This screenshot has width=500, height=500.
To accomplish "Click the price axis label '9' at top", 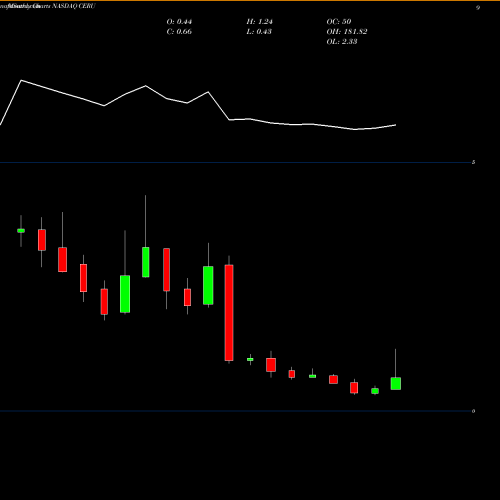I will [x=478, y=8].
